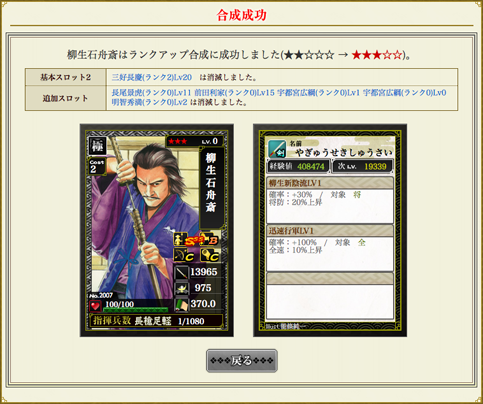Screen dimensions: 483x404
Task: Open the 前田利家(ランク0)Lv15 link
Action: [234, 93]
